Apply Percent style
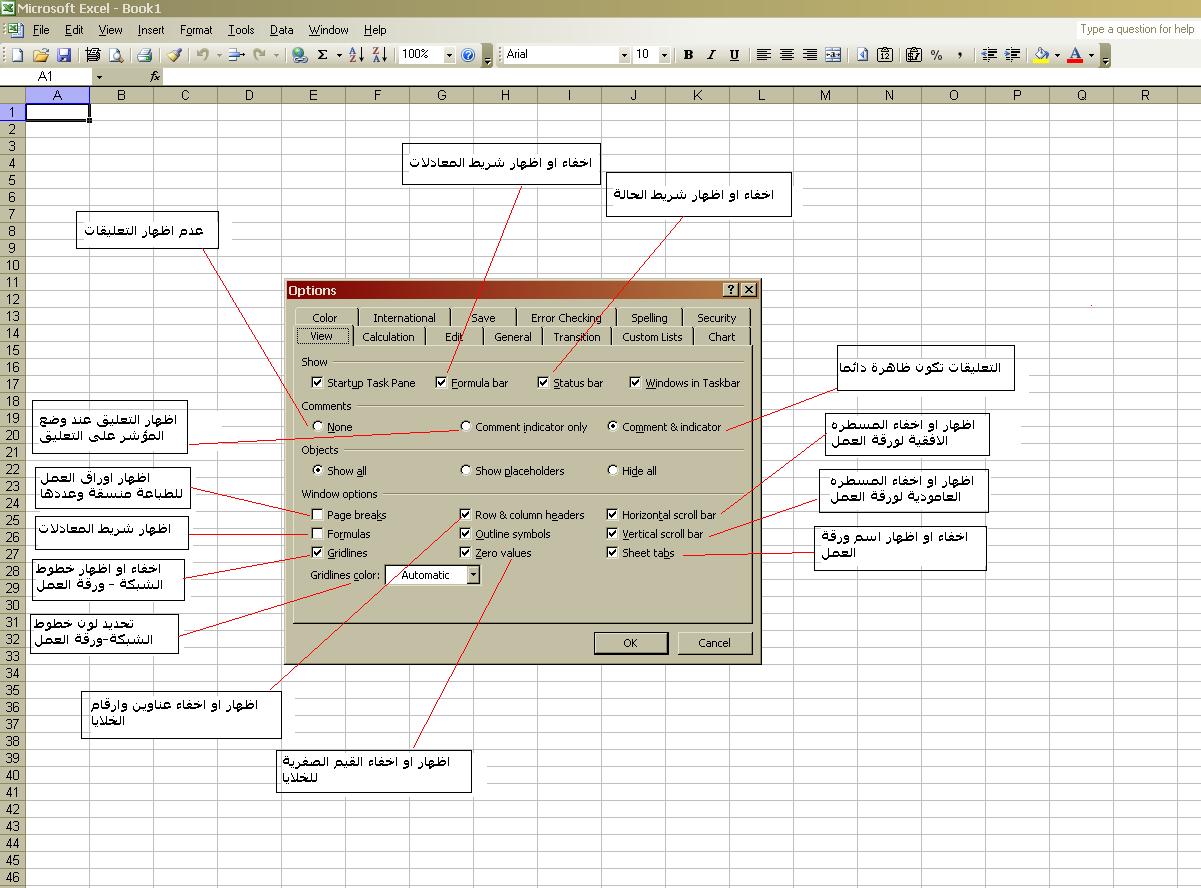This screenshot has height=888, width=1201. [936, 55]
